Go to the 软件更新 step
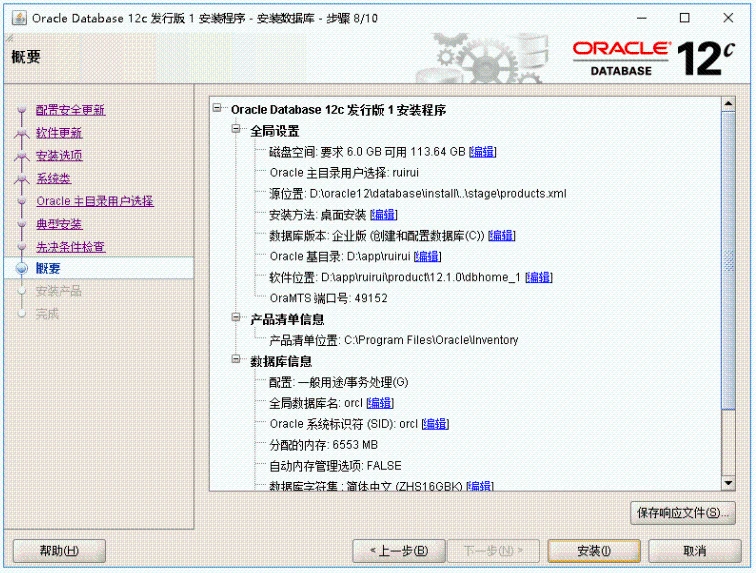 click(59, 133)
